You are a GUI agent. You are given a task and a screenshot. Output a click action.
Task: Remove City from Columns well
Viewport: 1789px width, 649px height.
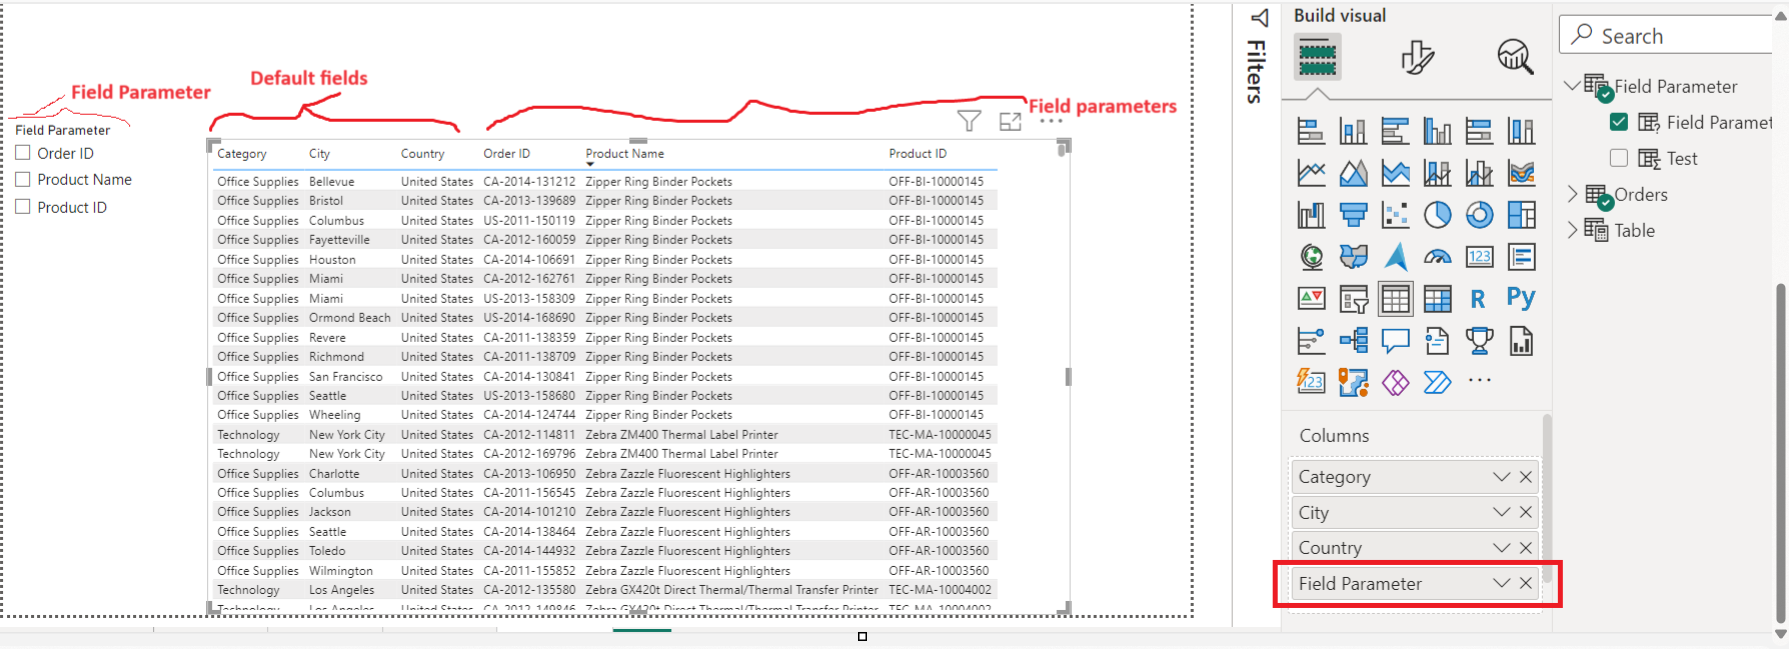pos(1526,512)
